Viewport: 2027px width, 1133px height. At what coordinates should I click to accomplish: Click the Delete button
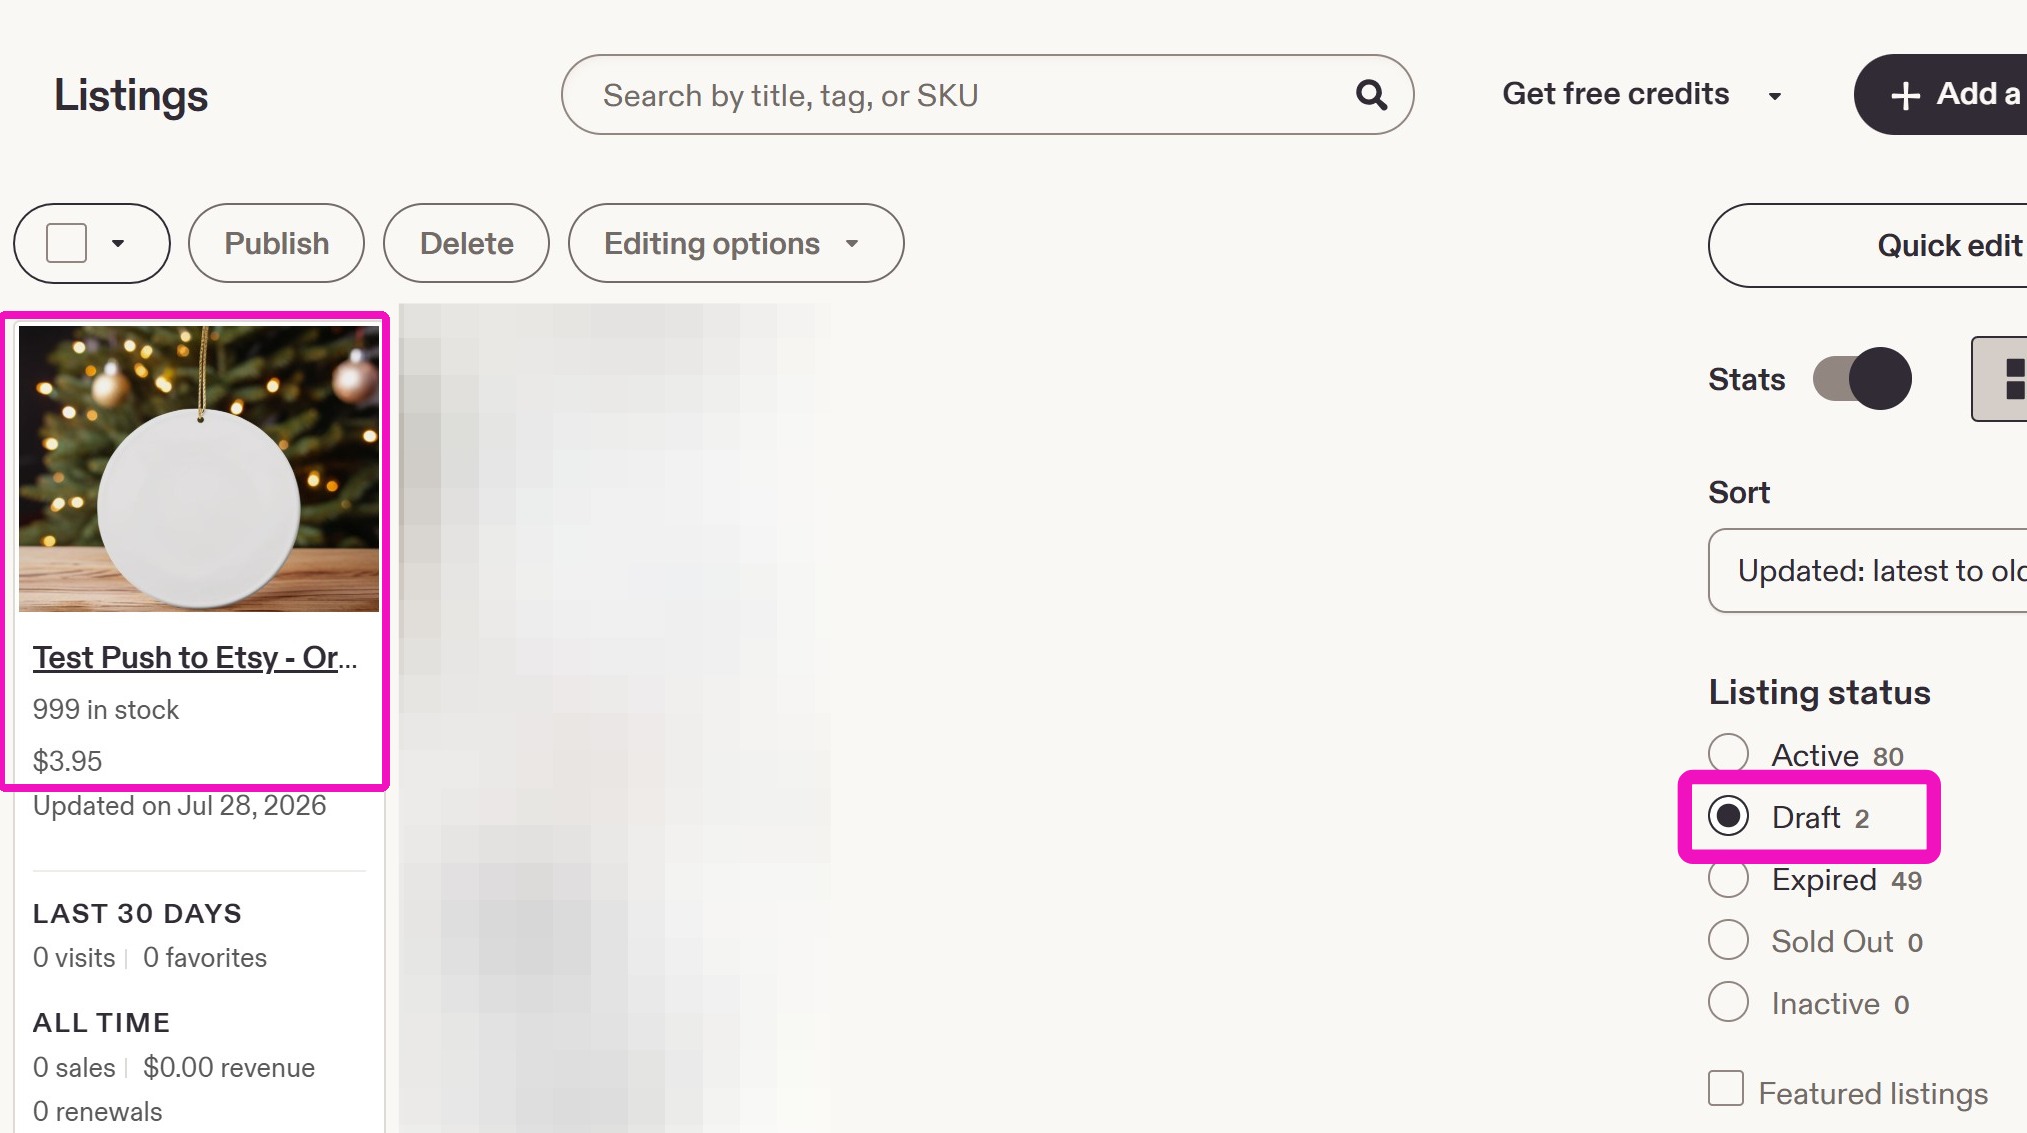pyautogui.click(x=466, y=243)
